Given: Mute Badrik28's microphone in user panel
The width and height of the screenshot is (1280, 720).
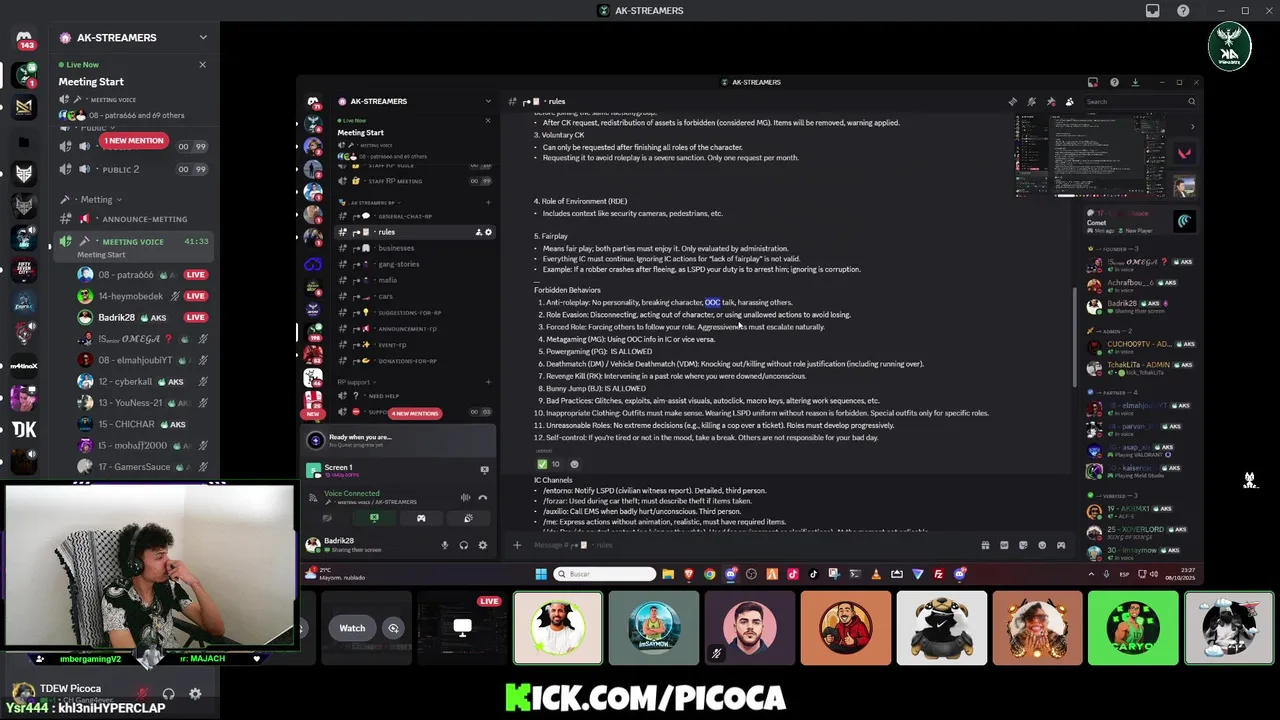Looking at the screenshot, I should [x=445, y=545].
